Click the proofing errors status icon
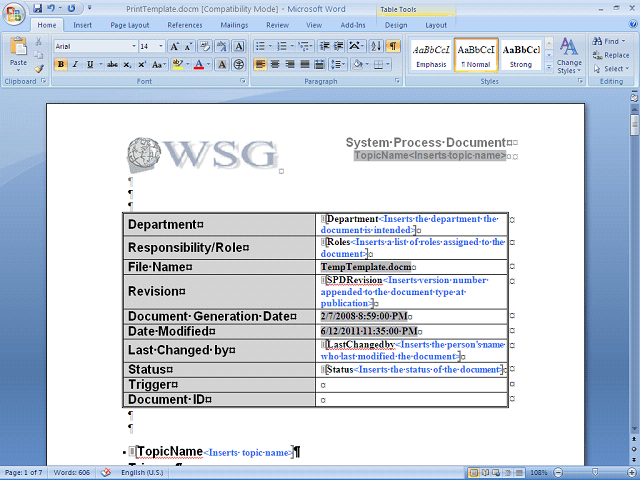The width and height of the screenshot is (640, 480). 106,473
